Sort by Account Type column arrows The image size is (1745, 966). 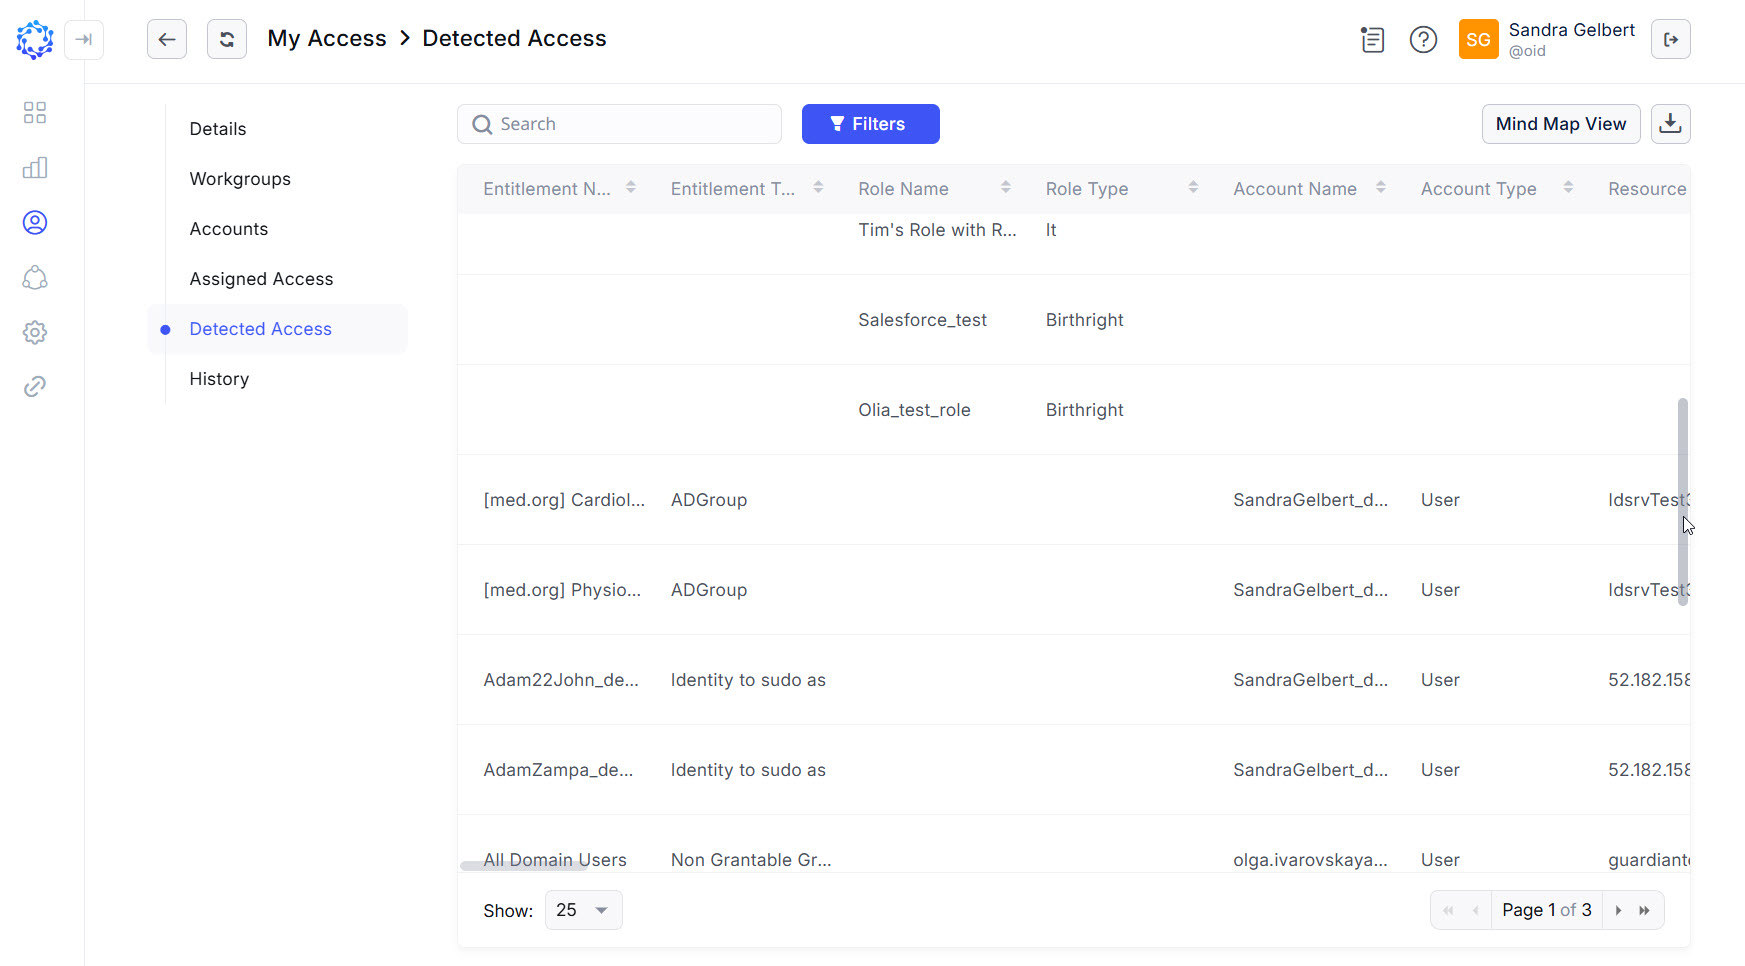(x=1568, y=188)
